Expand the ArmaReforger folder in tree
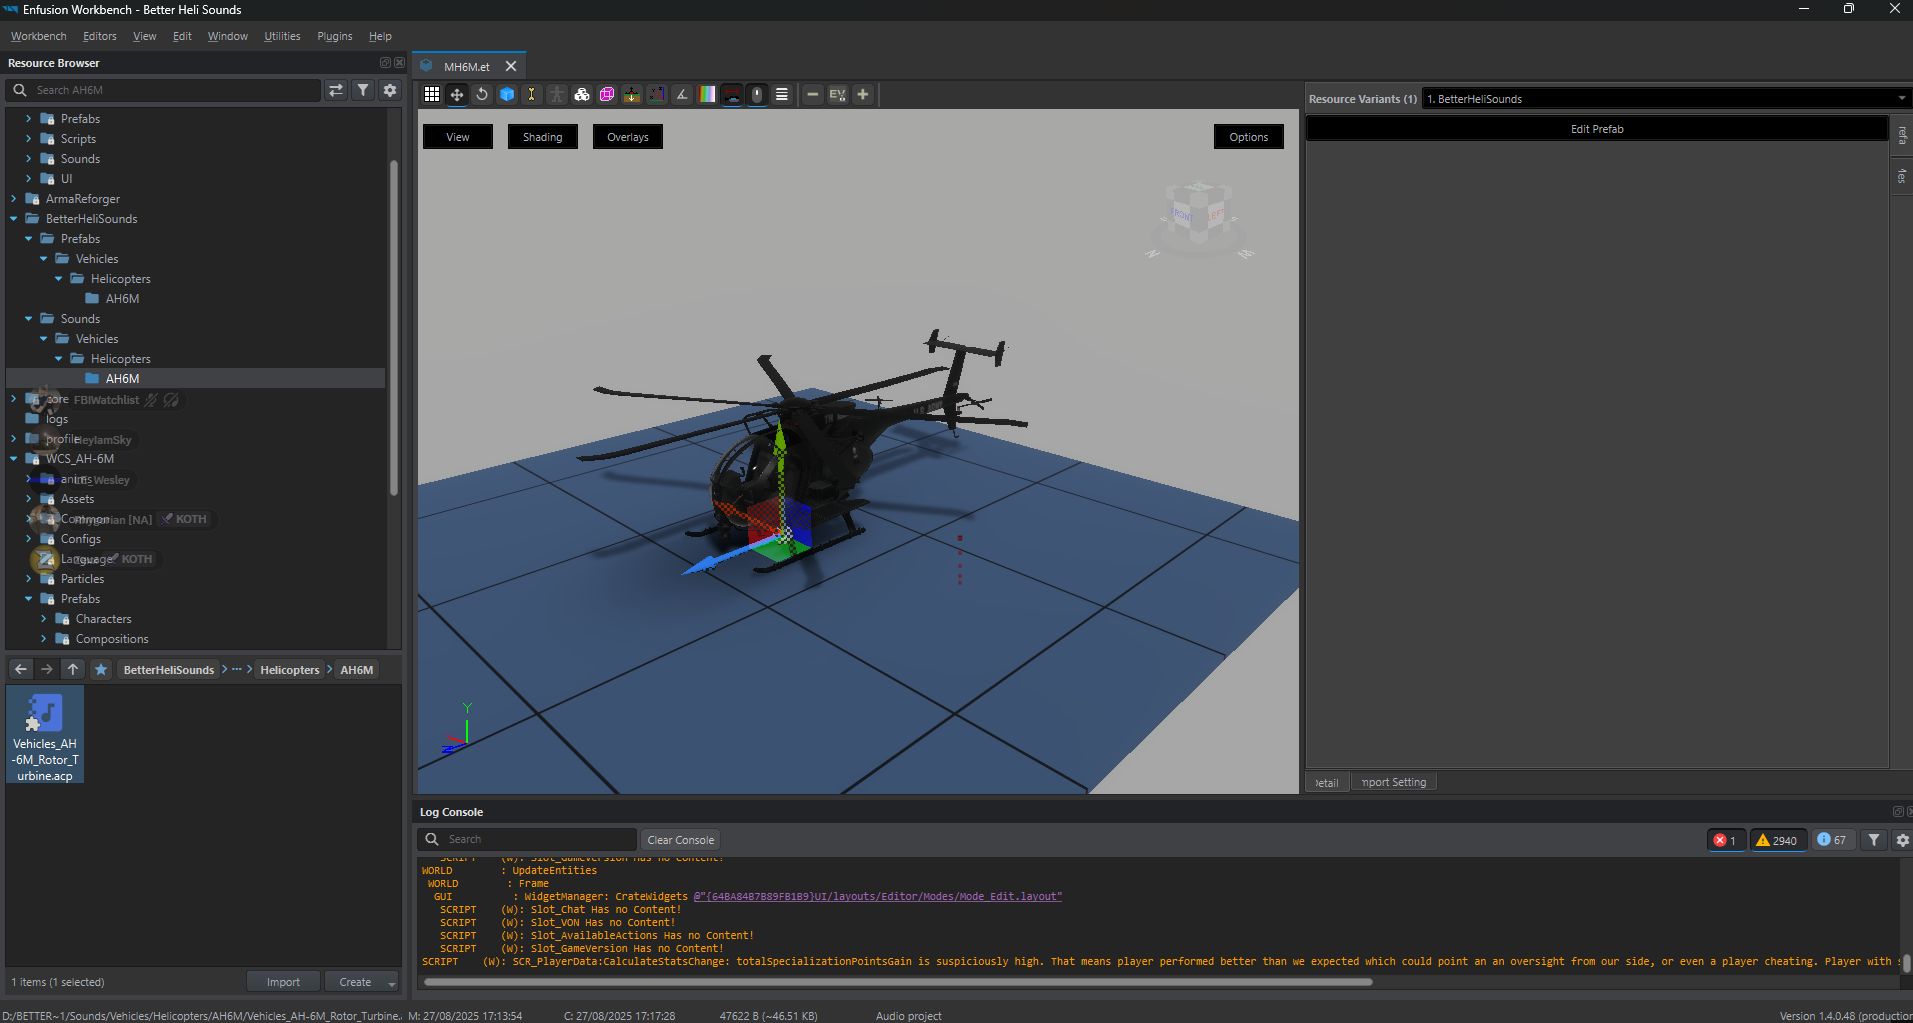The width and height of the screenshot is (1913, 1023). (x=14, y=199)
